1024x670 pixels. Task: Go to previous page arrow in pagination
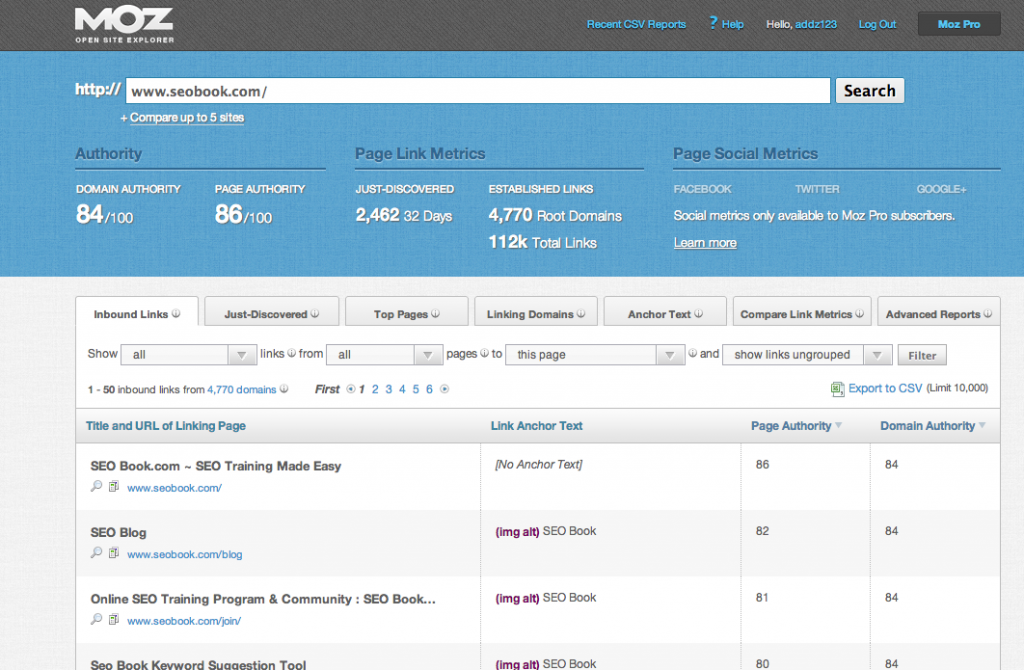(351, 389)
